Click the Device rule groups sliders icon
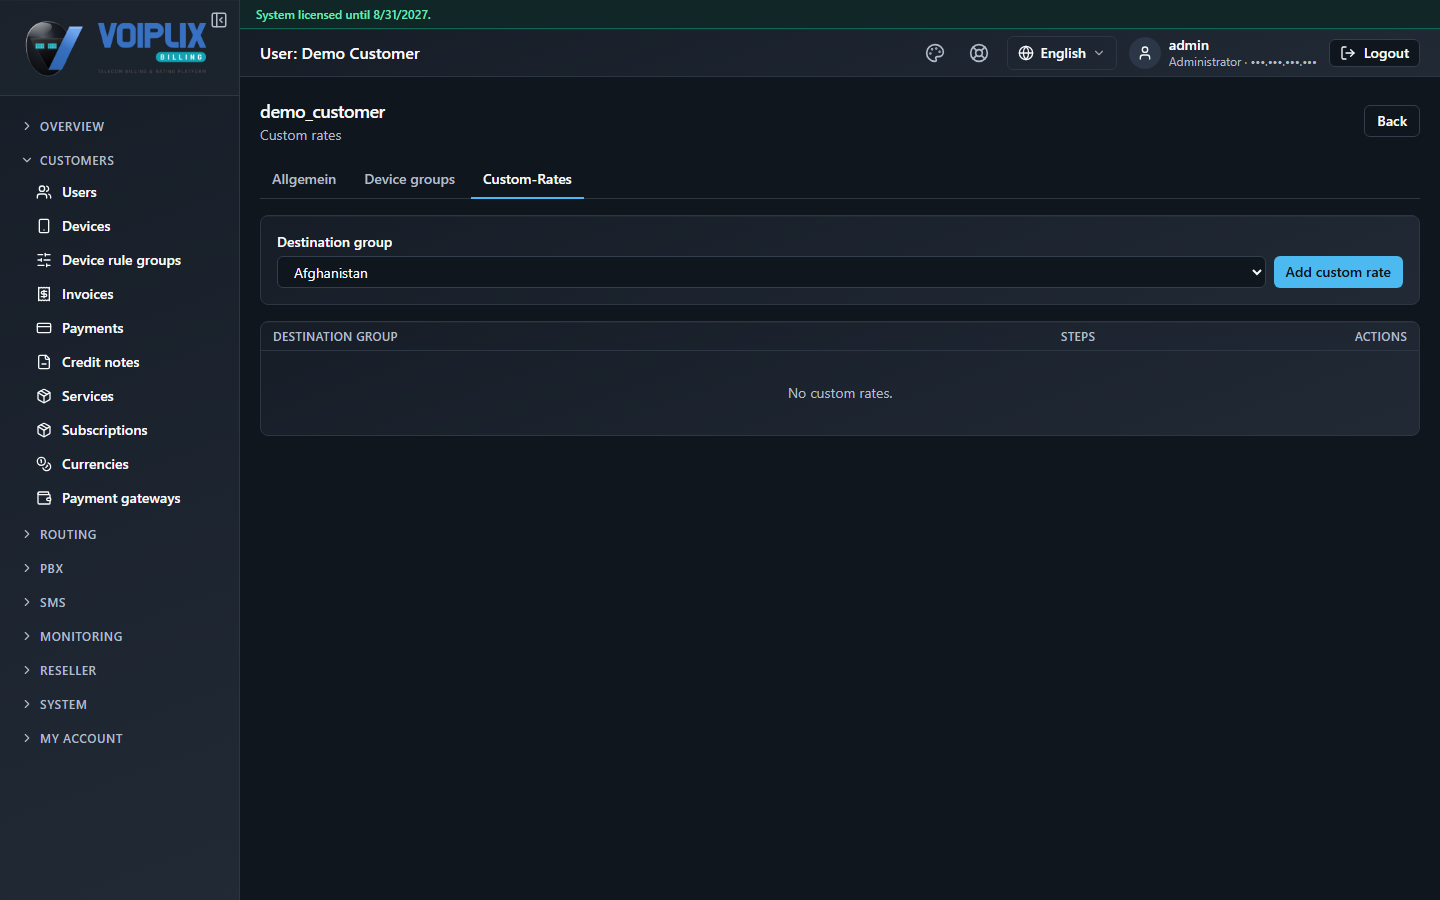This screenshot has height=900, width=1440. pos(44,260)
